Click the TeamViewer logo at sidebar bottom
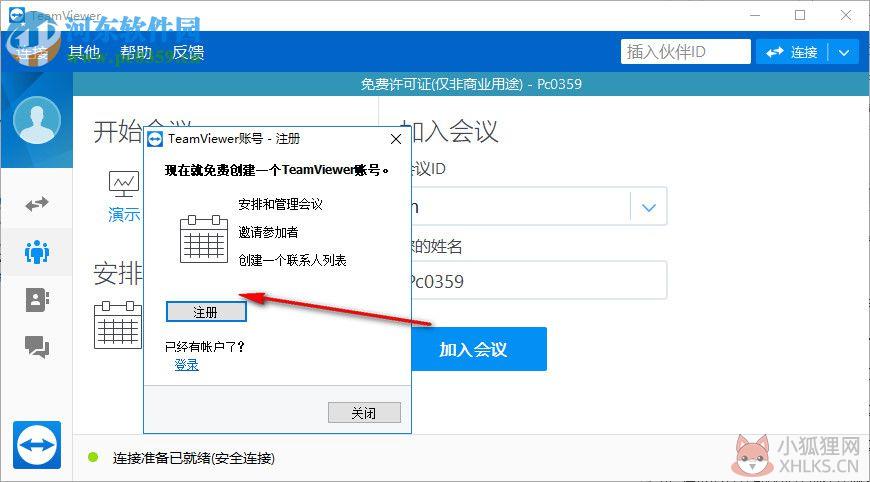This screenshot has height=482, width=870. [x=37, y=445]
